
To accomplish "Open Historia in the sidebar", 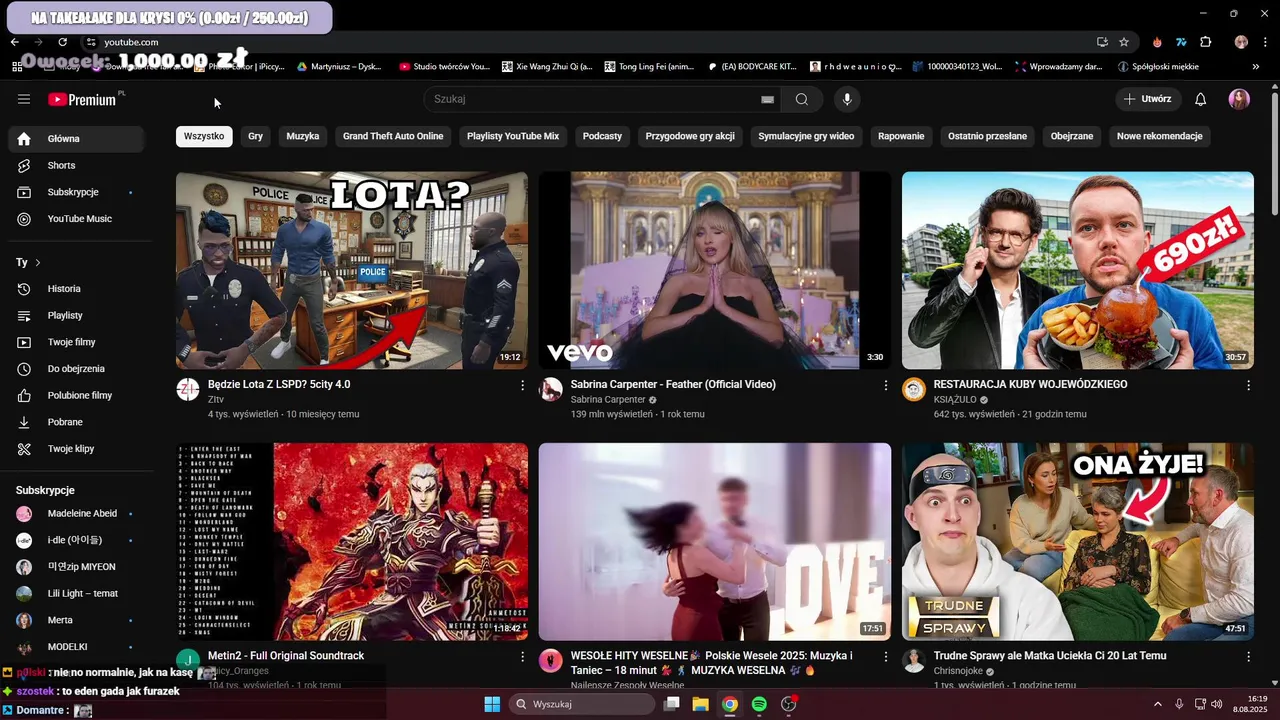I will coord(76,289).
